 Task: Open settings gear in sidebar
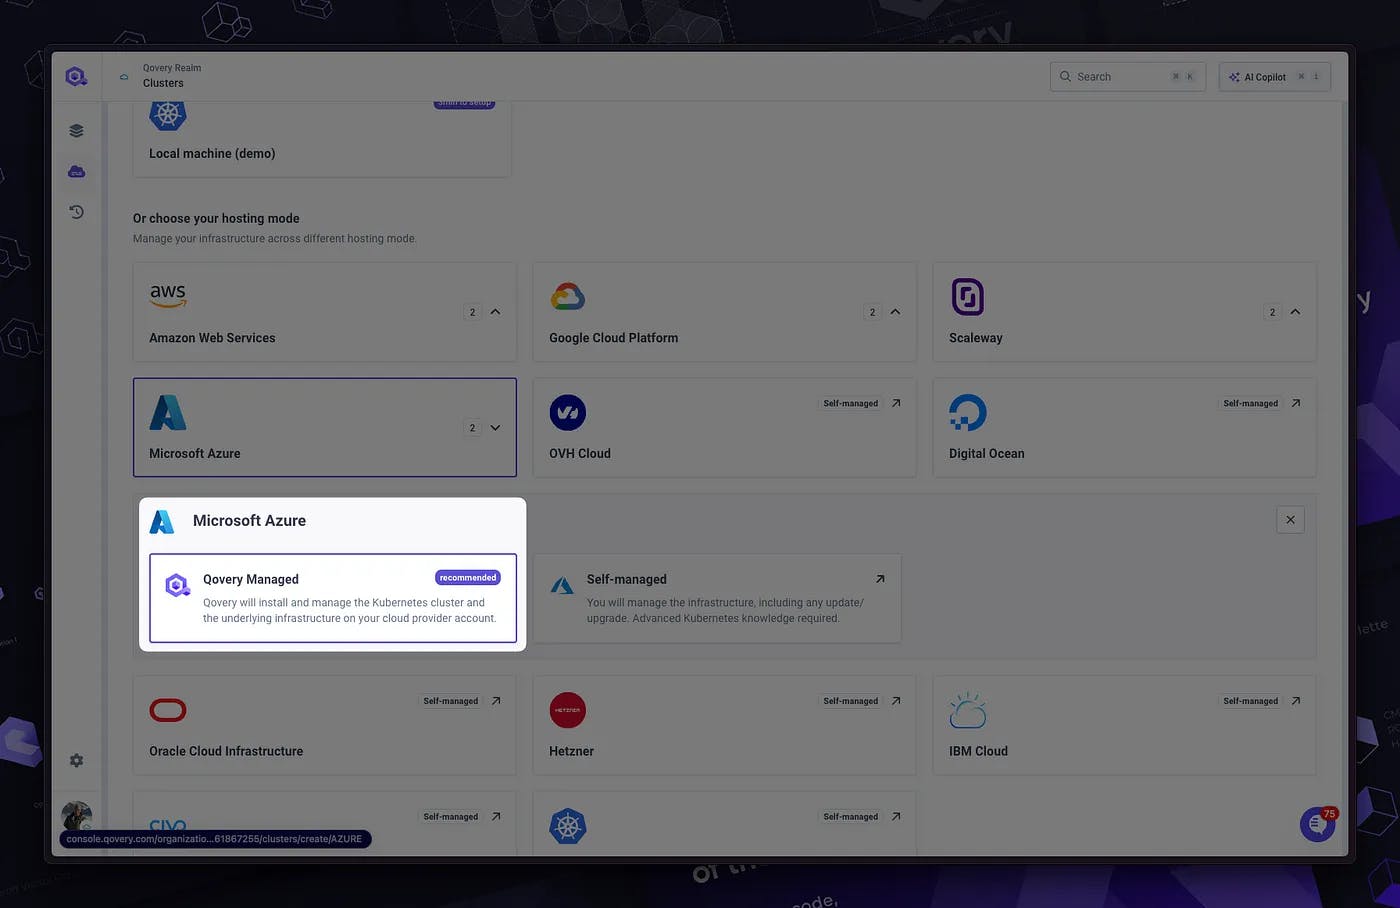76,761
